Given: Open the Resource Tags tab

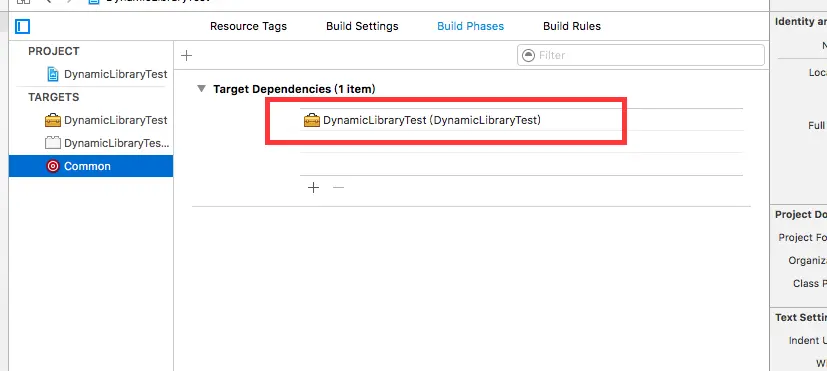Looking at the screenshot, I should pos(248,26).
